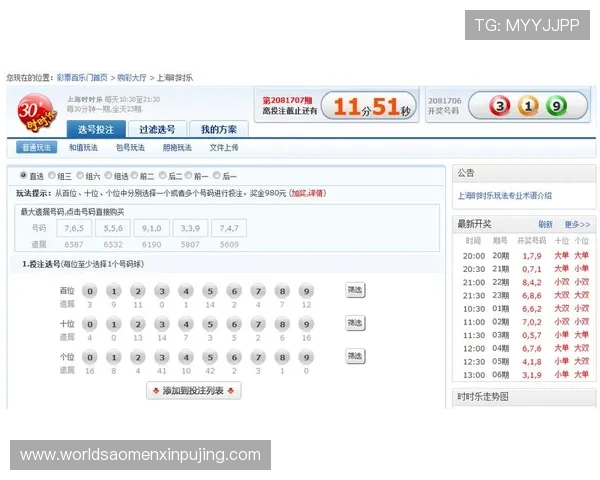Open the 彩票百乐门首页 breadcrumb link
This screenshot has height=480, width=600.
pyautogui.click(x=82, y=78)
